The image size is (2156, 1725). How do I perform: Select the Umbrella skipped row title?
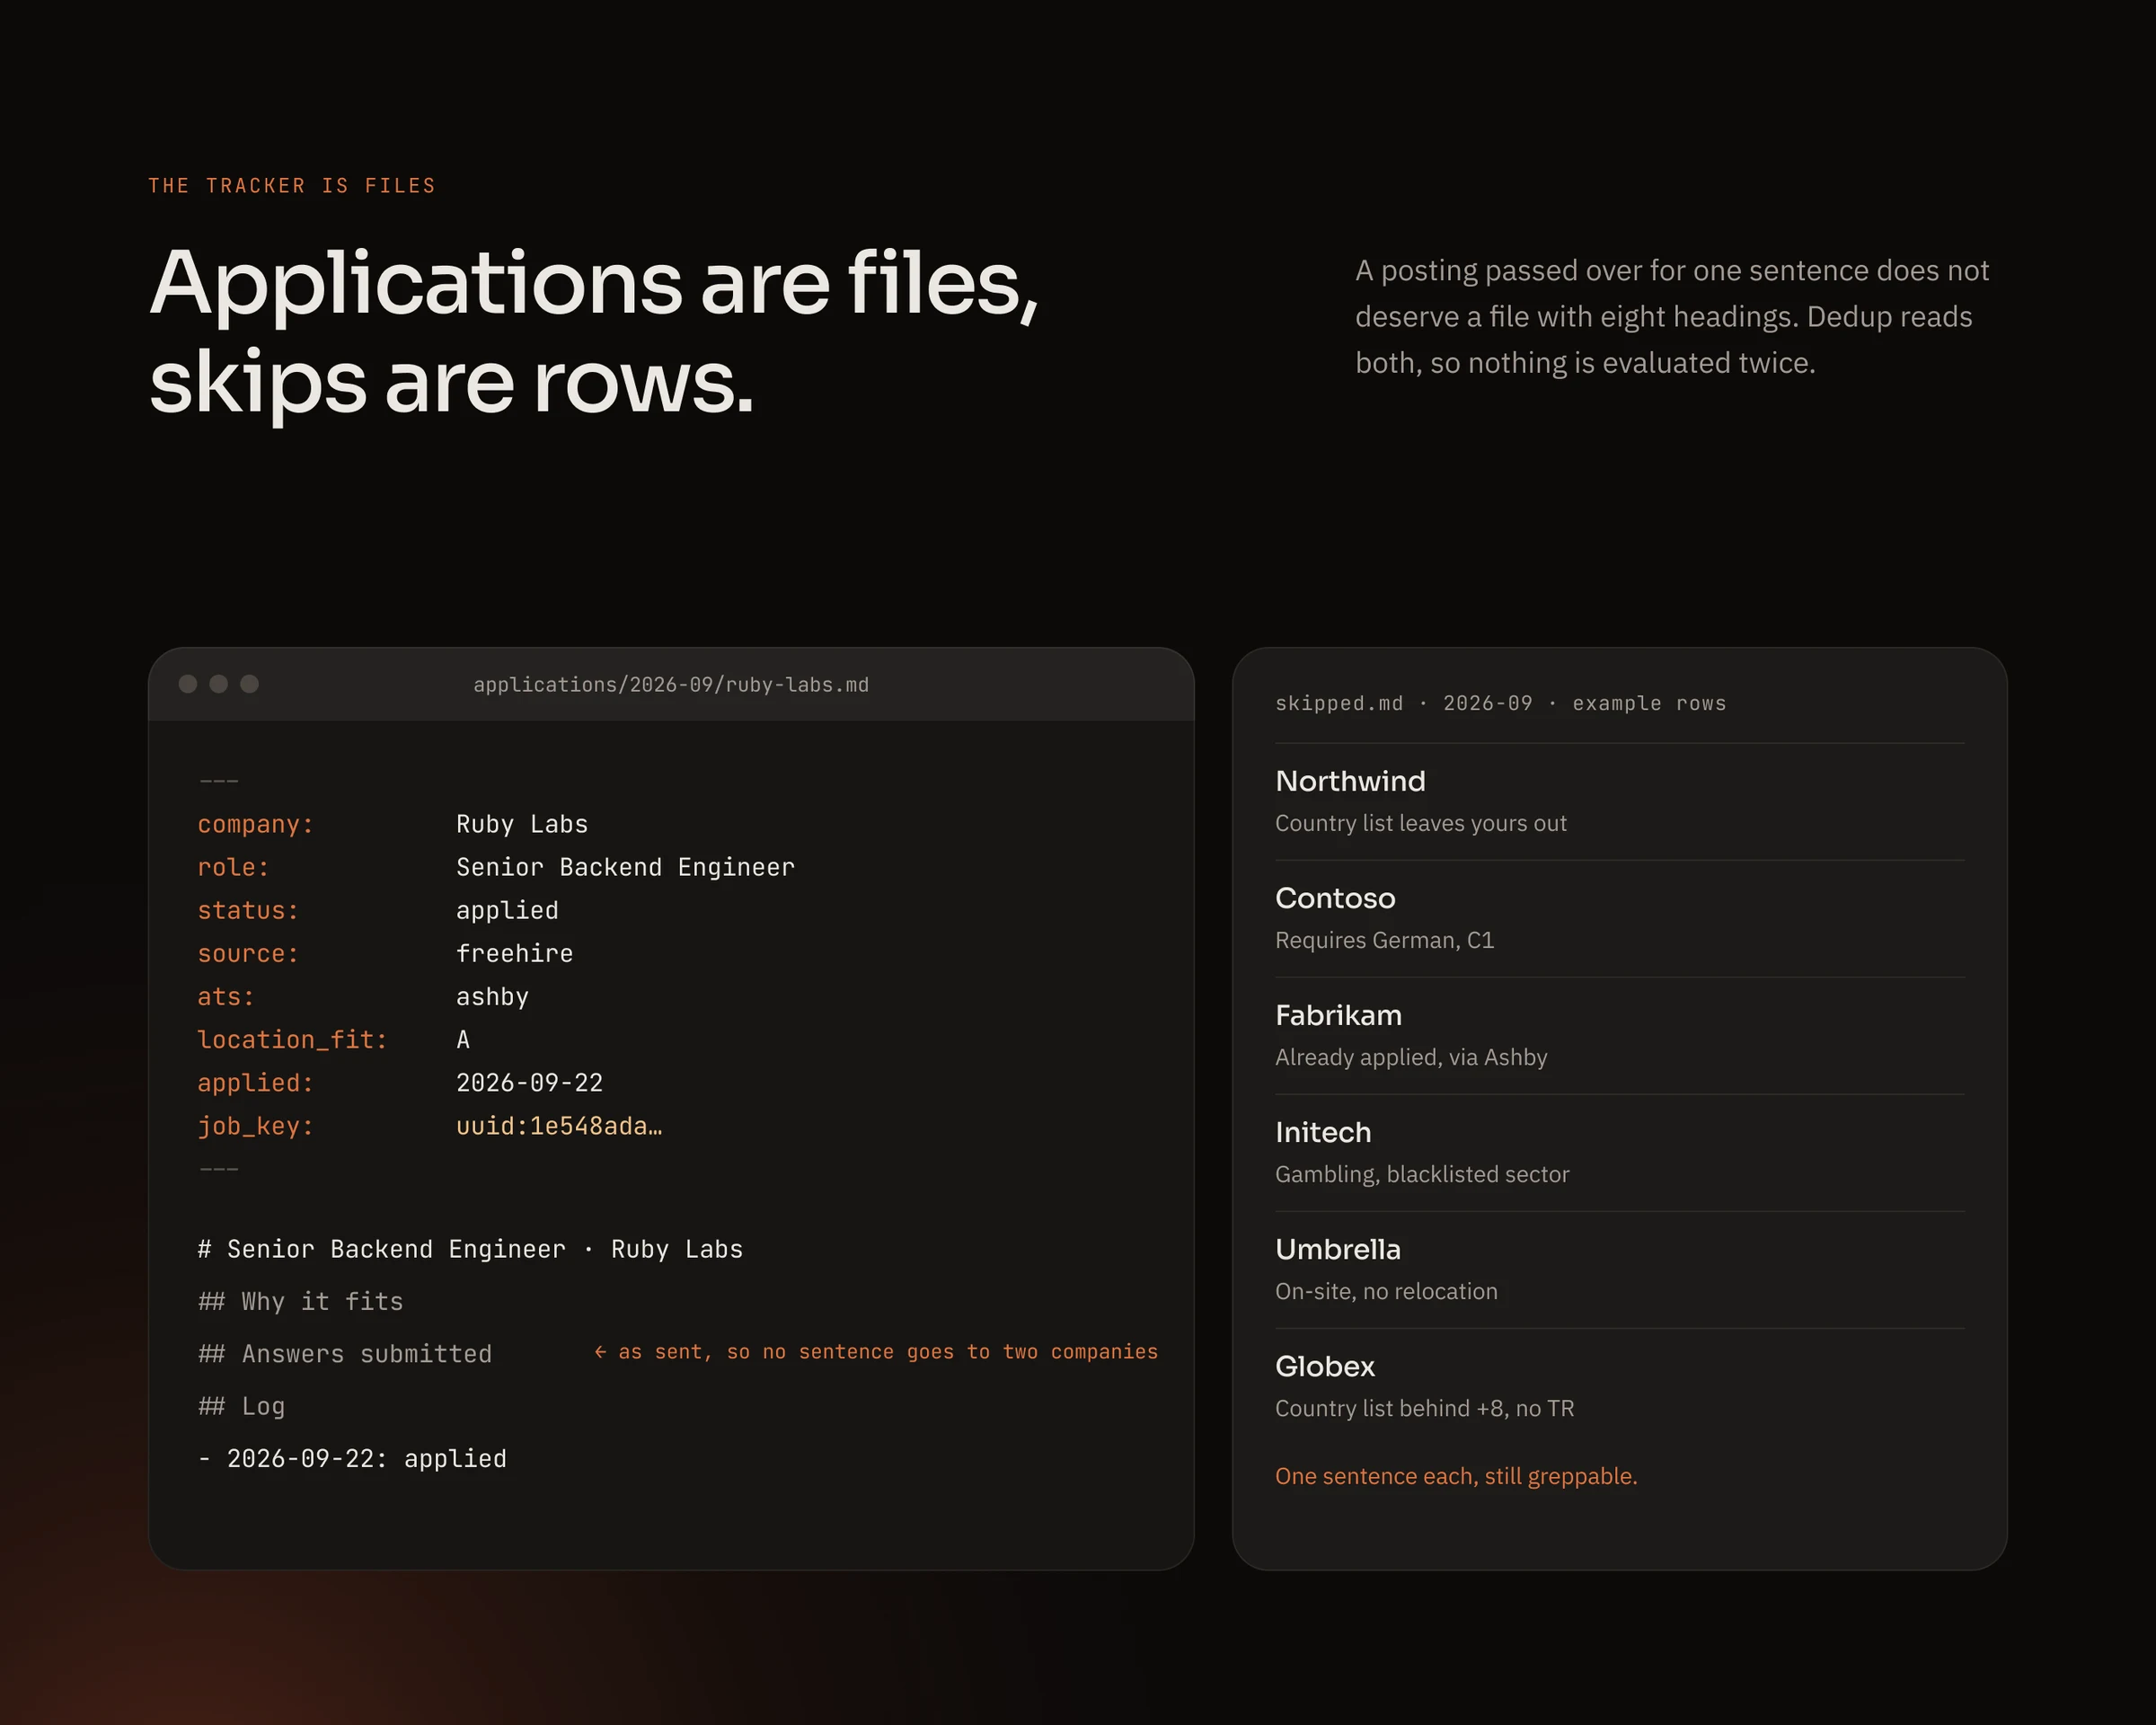1338,1249
